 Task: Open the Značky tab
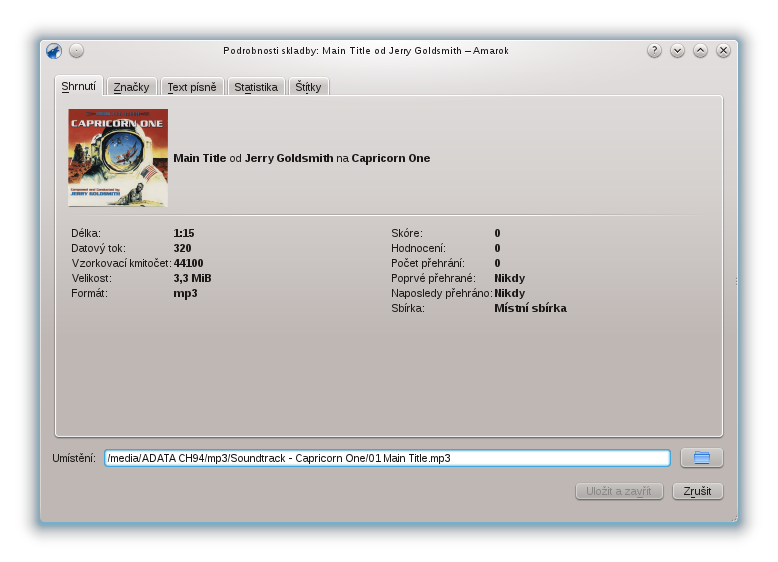point(131,87)
